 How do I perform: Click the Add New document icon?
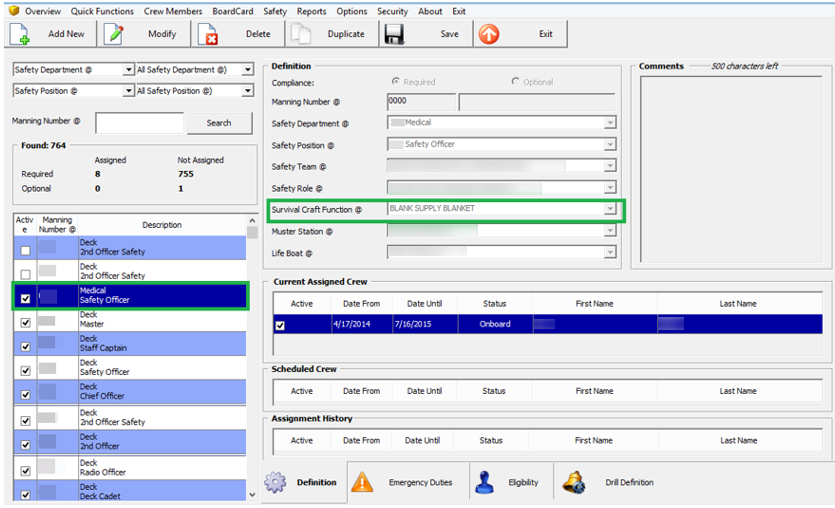click(20, 34)
